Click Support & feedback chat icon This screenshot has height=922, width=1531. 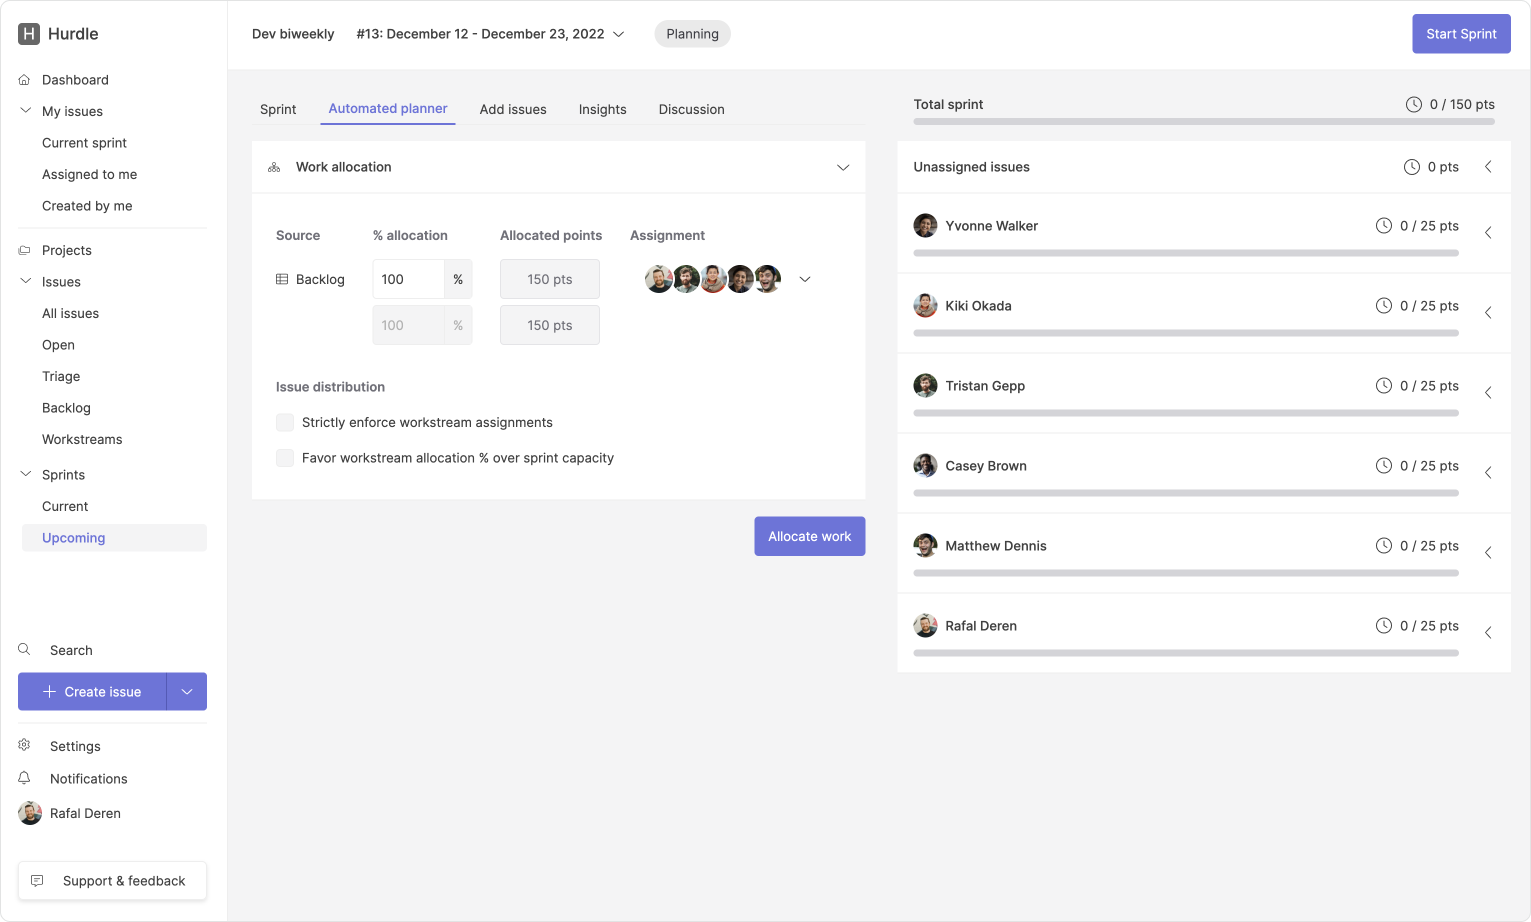[x=38, y=881]
